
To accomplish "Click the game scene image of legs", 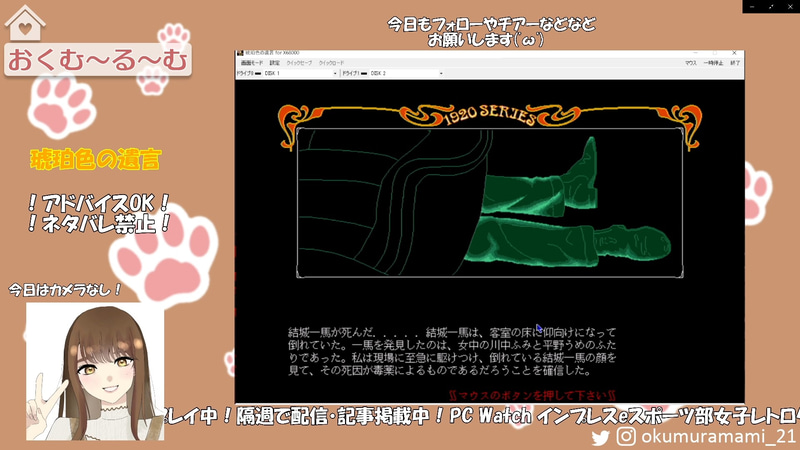I will click(x=489, y=203).
